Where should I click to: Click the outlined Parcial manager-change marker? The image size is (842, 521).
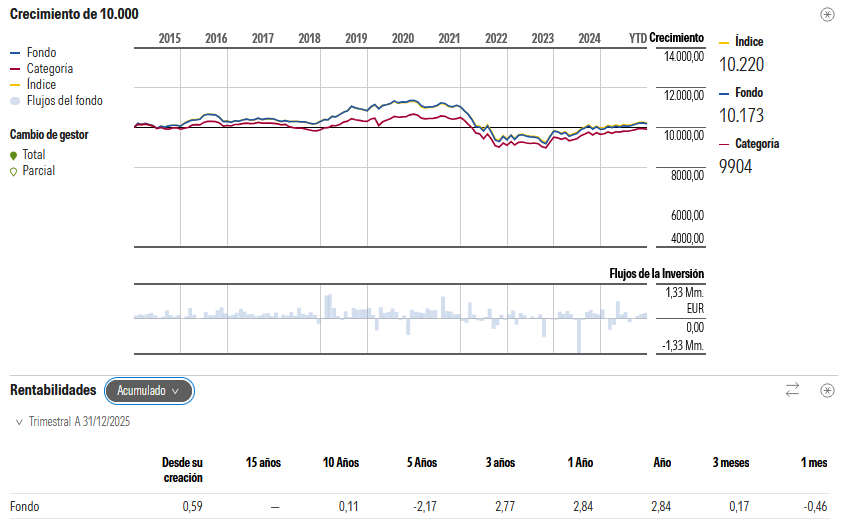pos(14,171)
